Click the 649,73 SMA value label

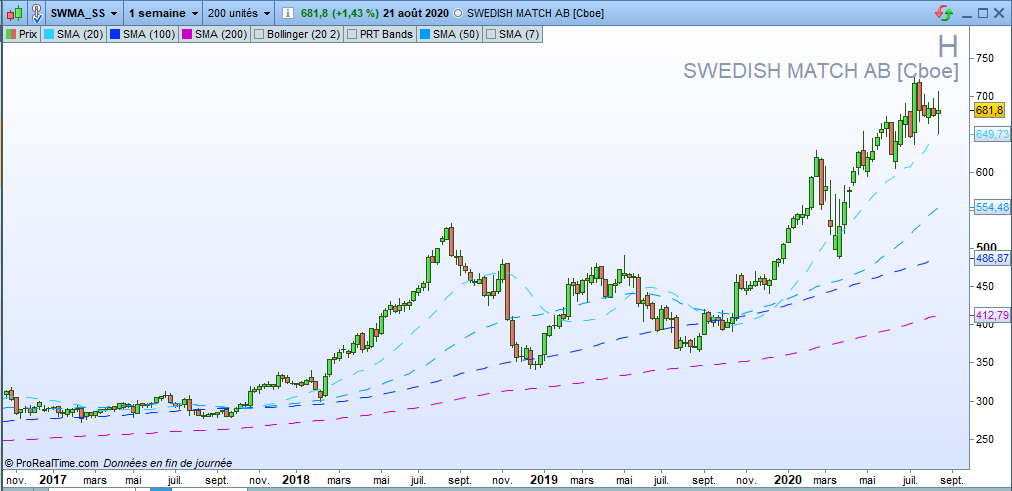[x=991, y=134]
